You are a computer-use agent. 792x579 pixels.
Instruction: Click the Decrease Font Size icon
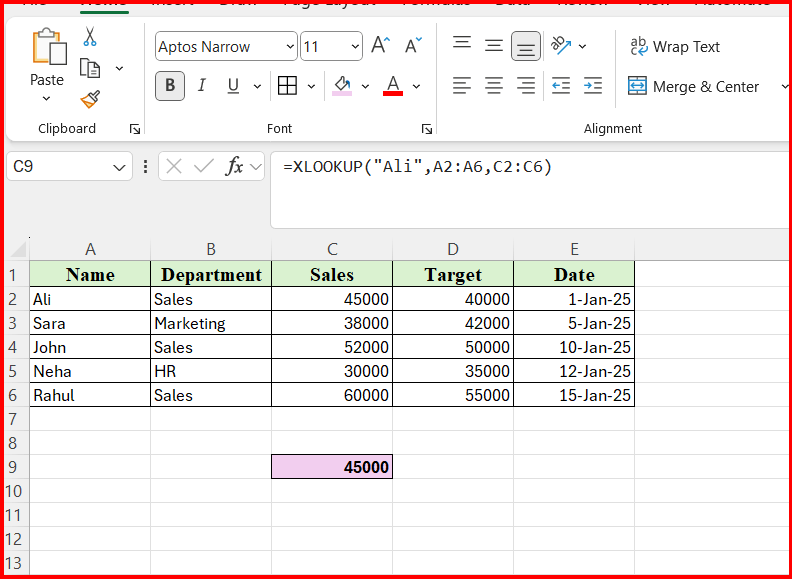pyautogui.click(x=414, y=46)
